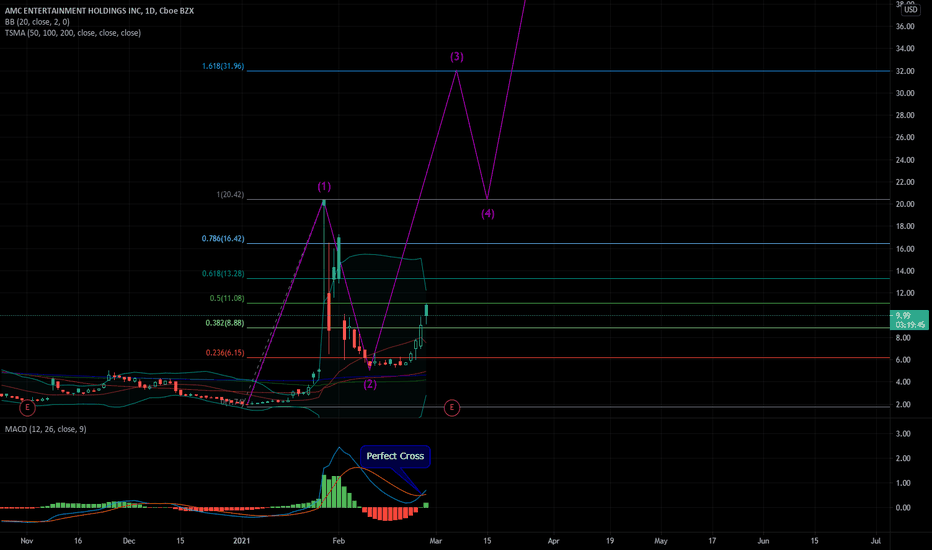Click the 32.00 price axis label
This screenshot has width=932, height=550.
(x=905, y=71)
